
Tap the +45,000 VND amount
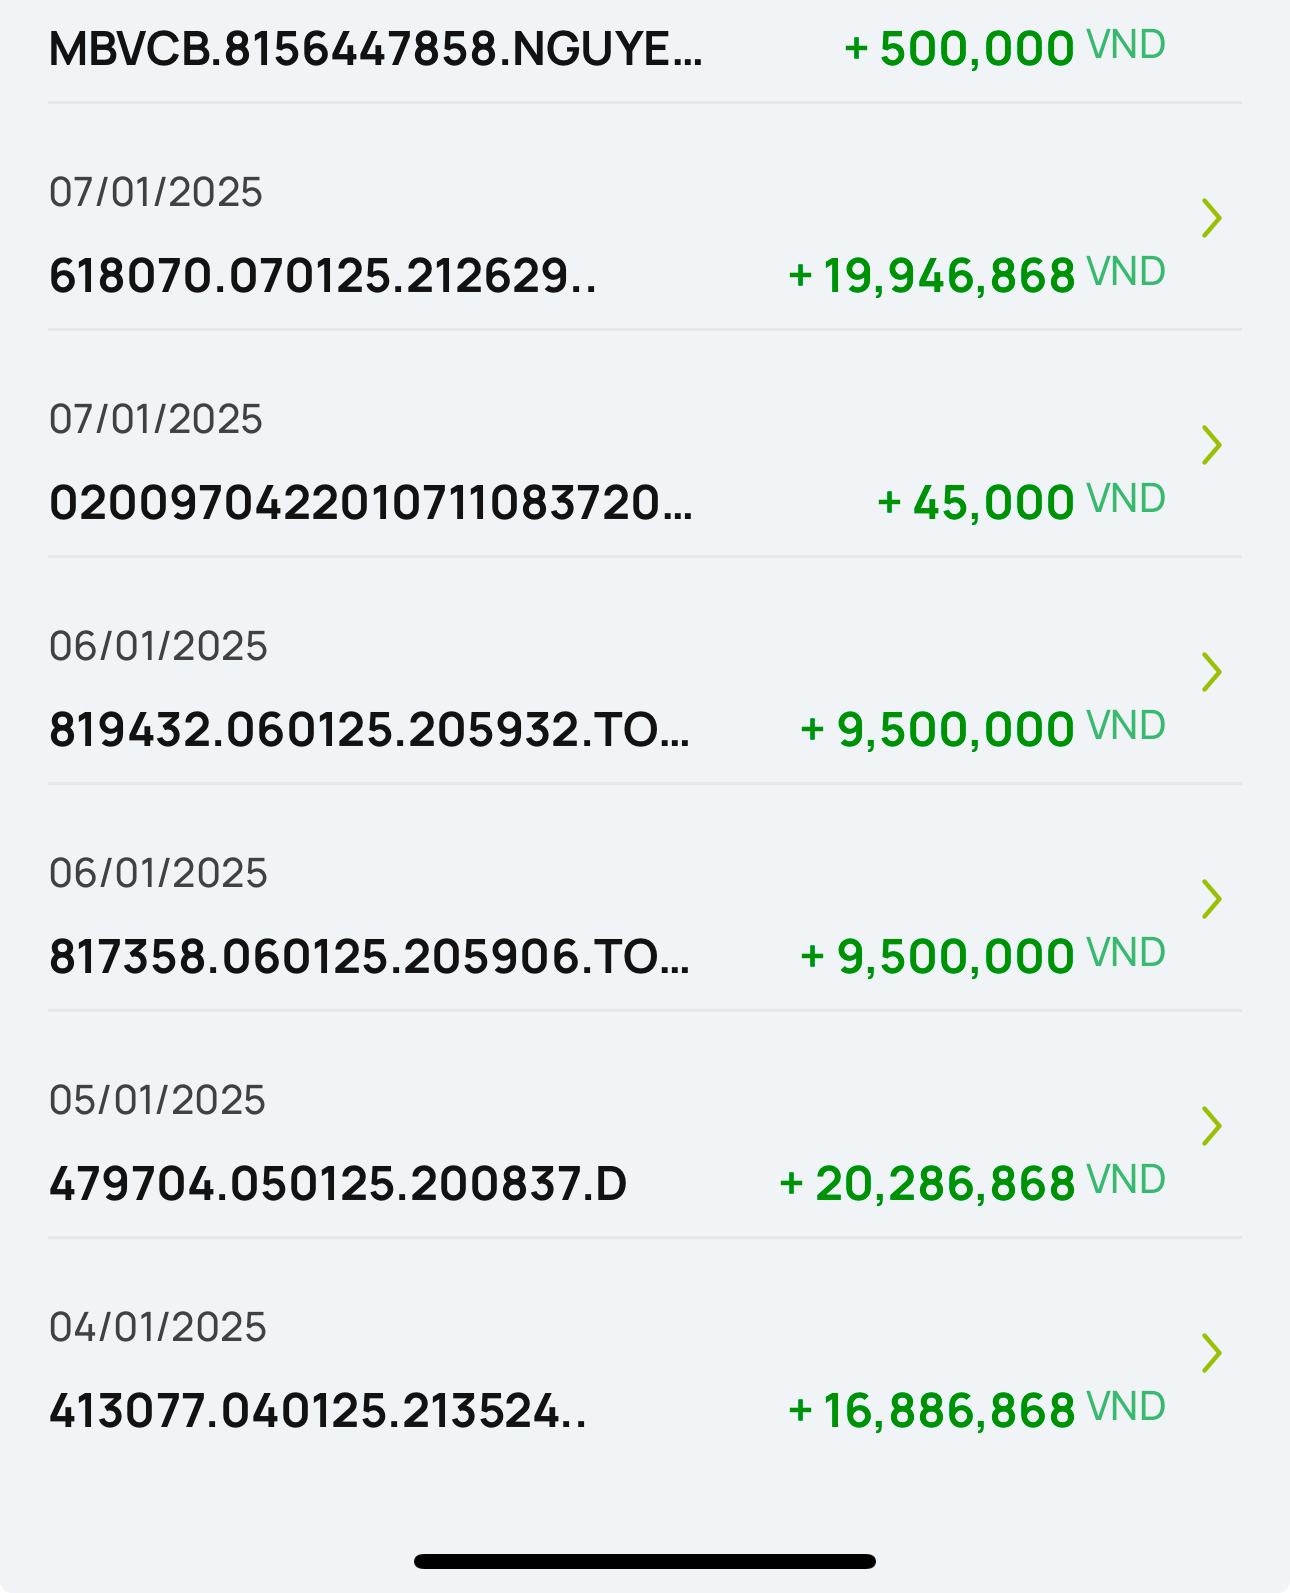(1020, 502)
